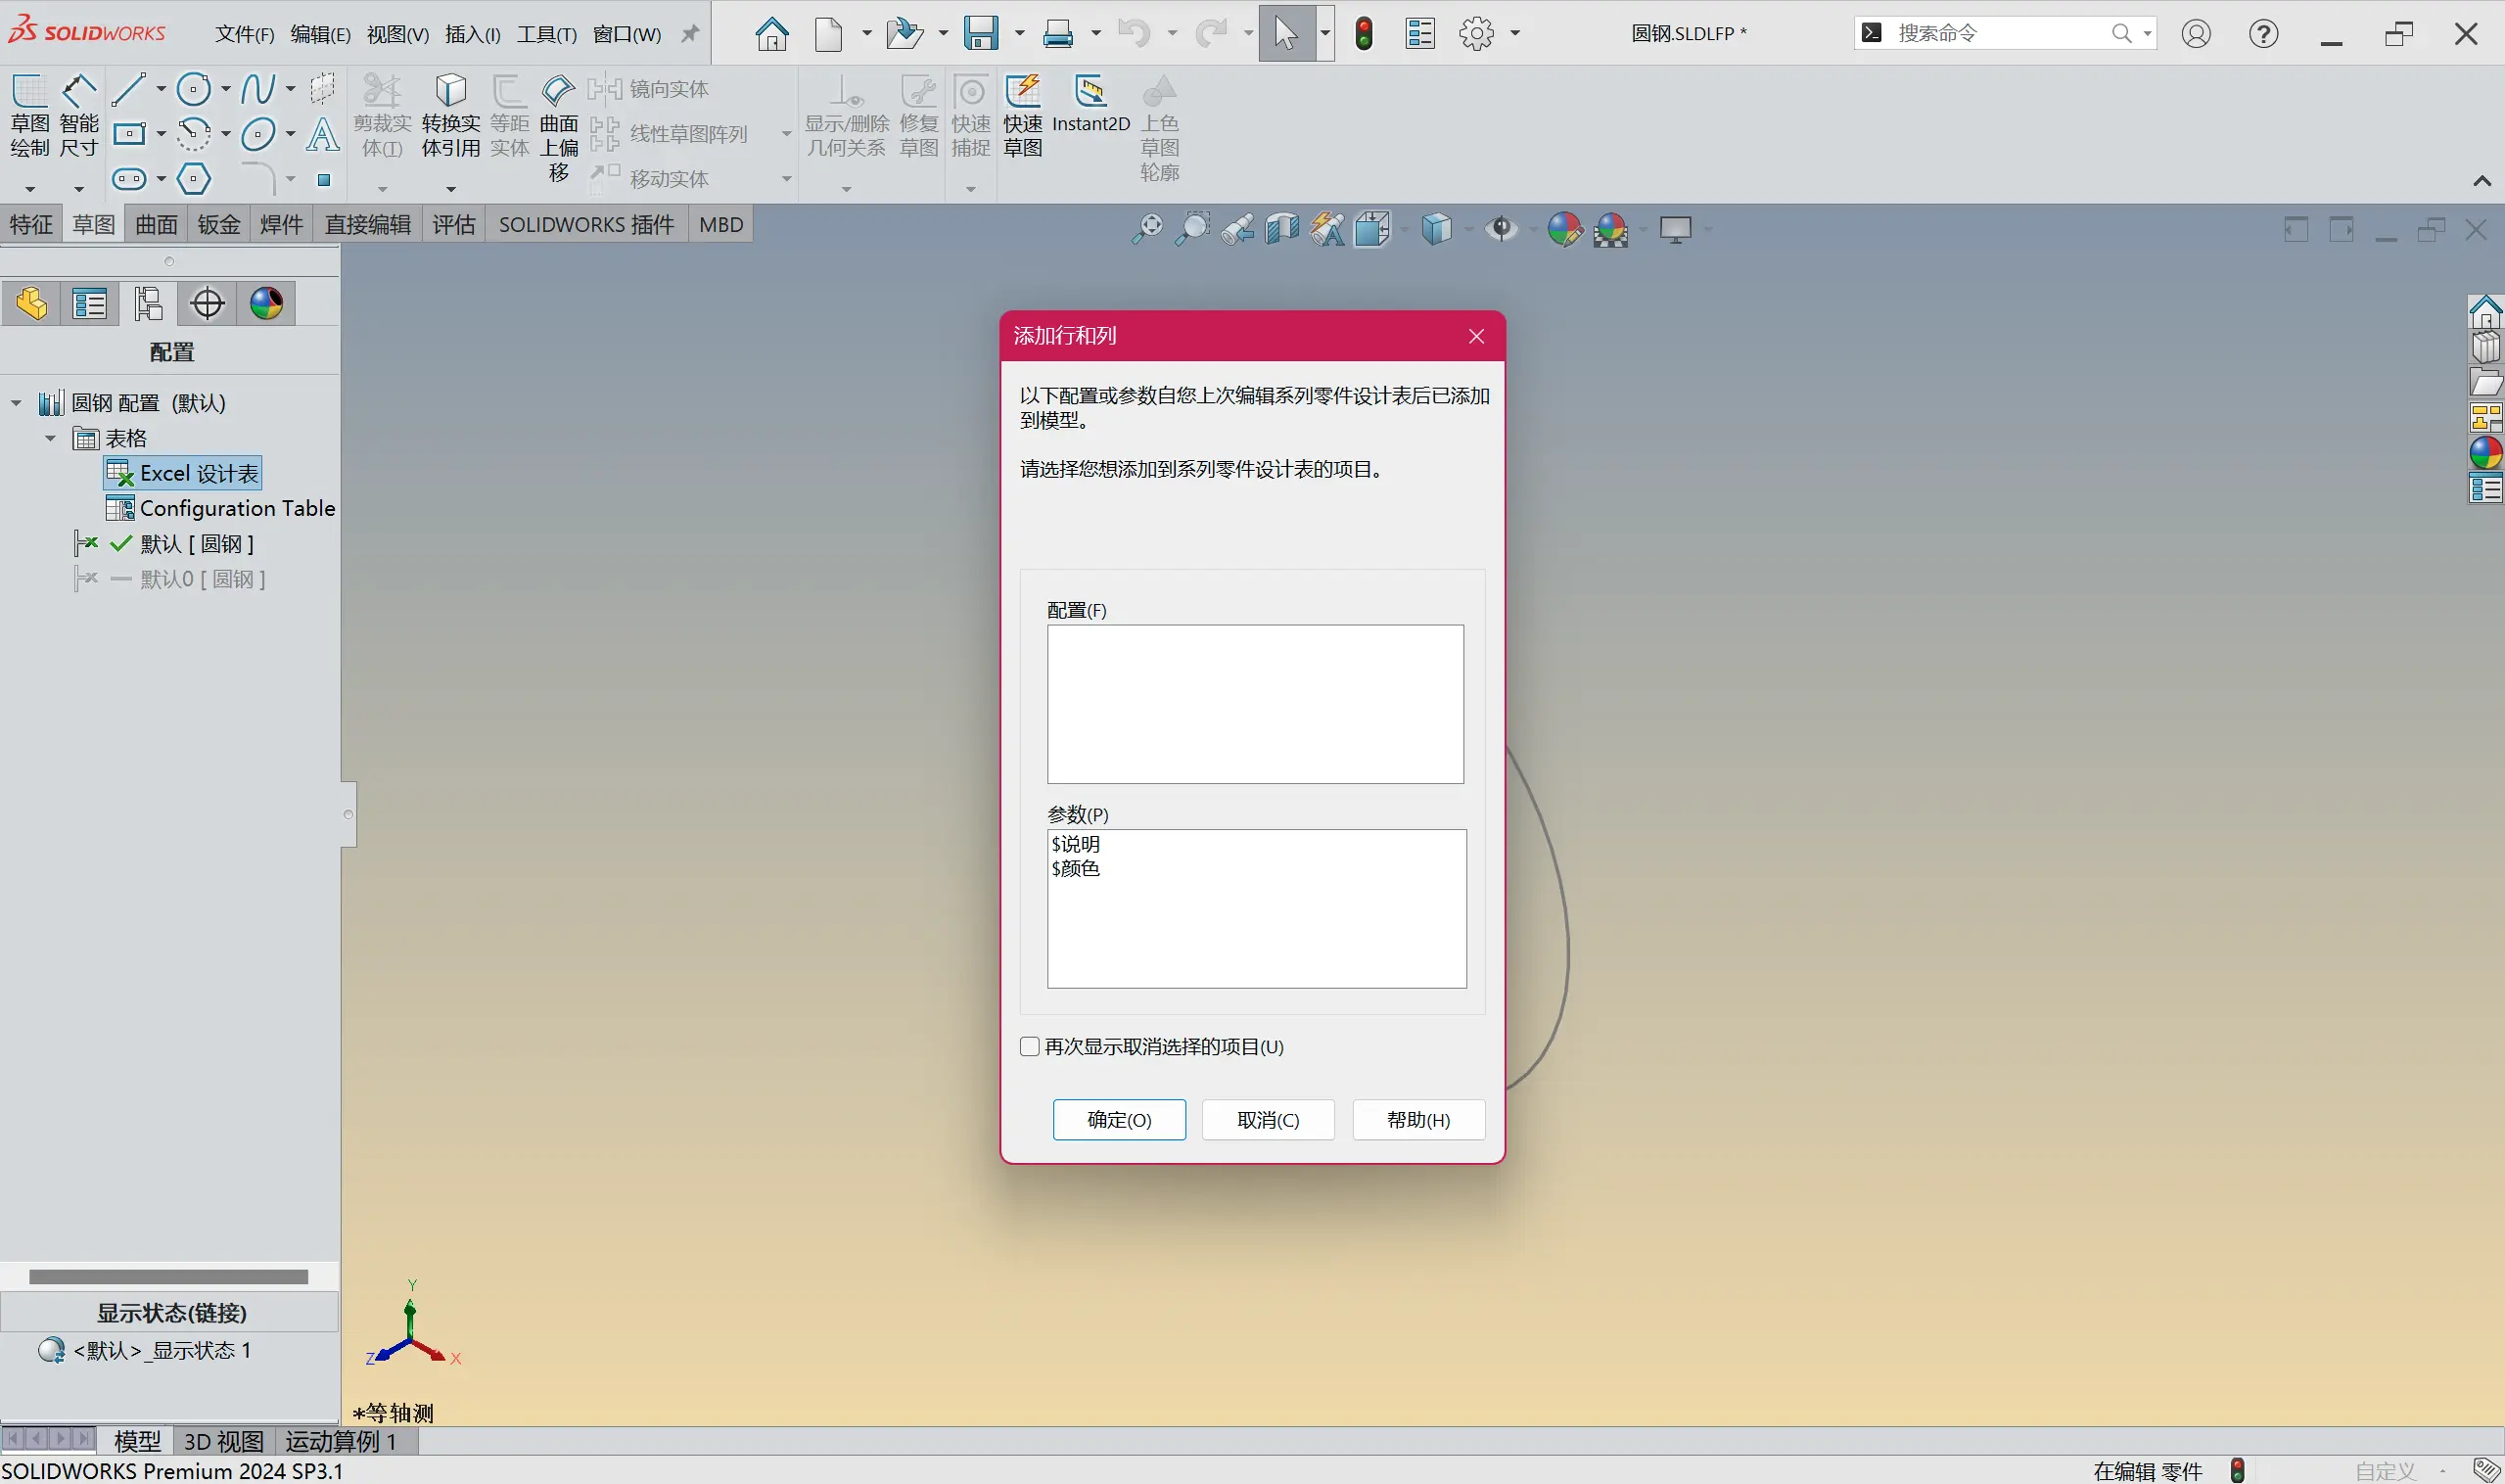This screenshot has height=1484, width=2505.
Task: Check '再次显示取消选择的项目' checkbox
Action: pos(1029,1046)
